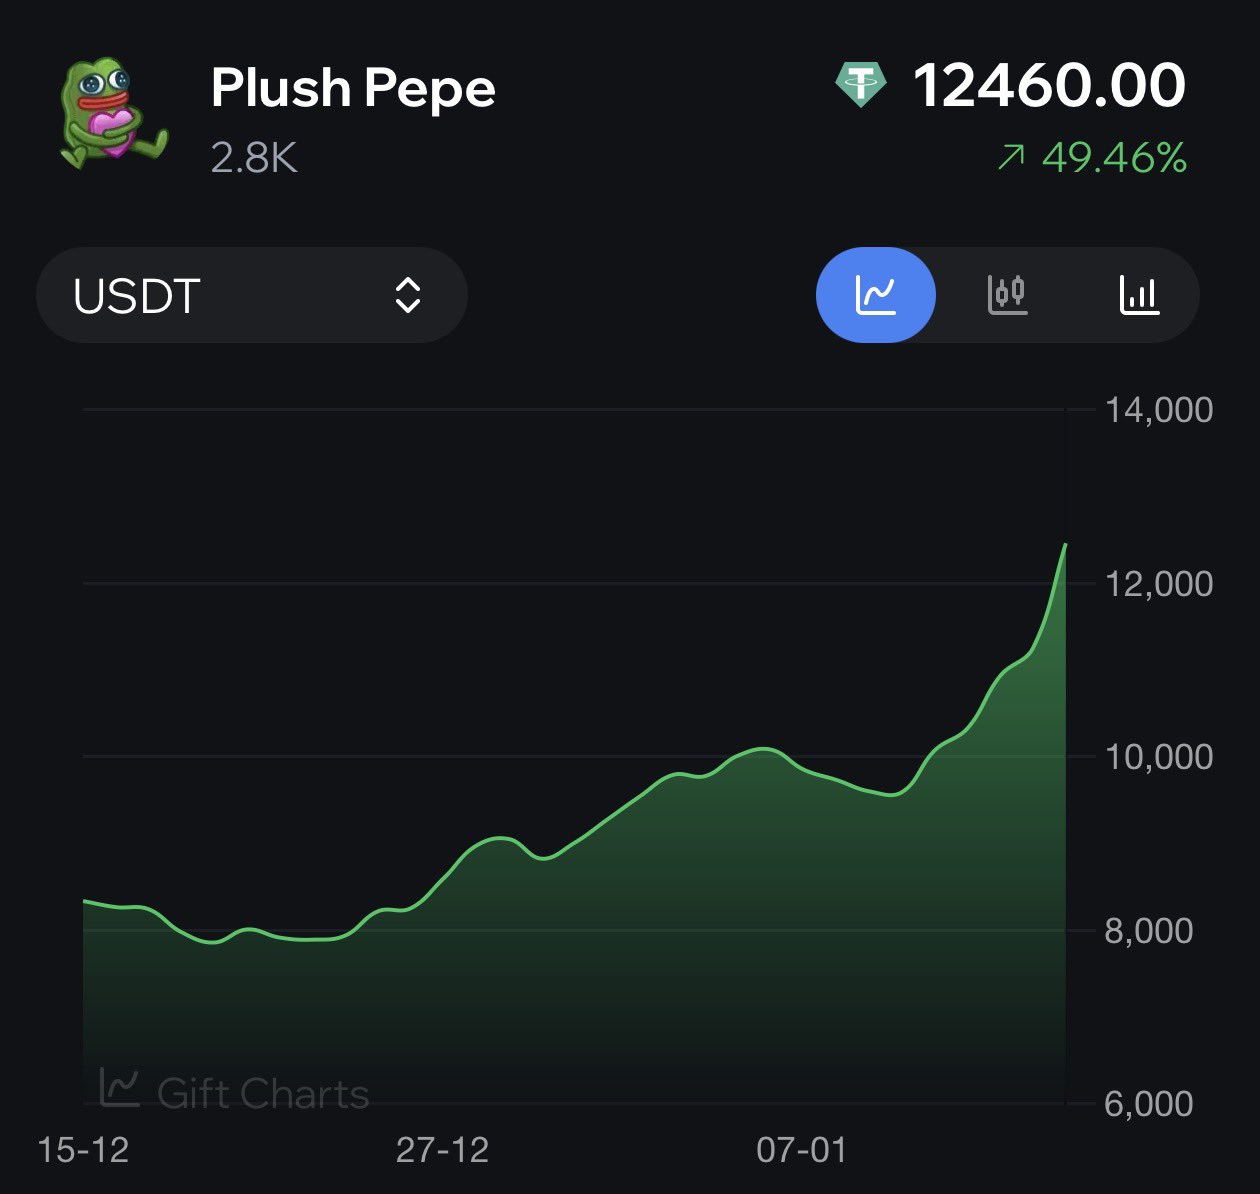
Task: Click the Gift Charts watermark text
Action: tap(263, 1093)
